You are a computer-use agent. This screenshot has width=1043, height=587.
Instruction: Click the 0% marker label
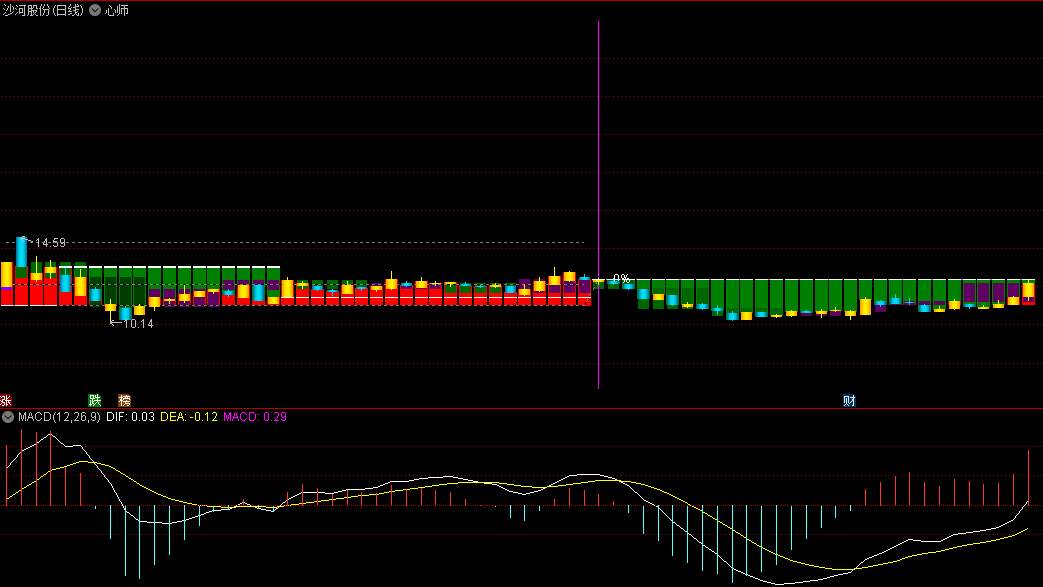(x=621, y=279)
